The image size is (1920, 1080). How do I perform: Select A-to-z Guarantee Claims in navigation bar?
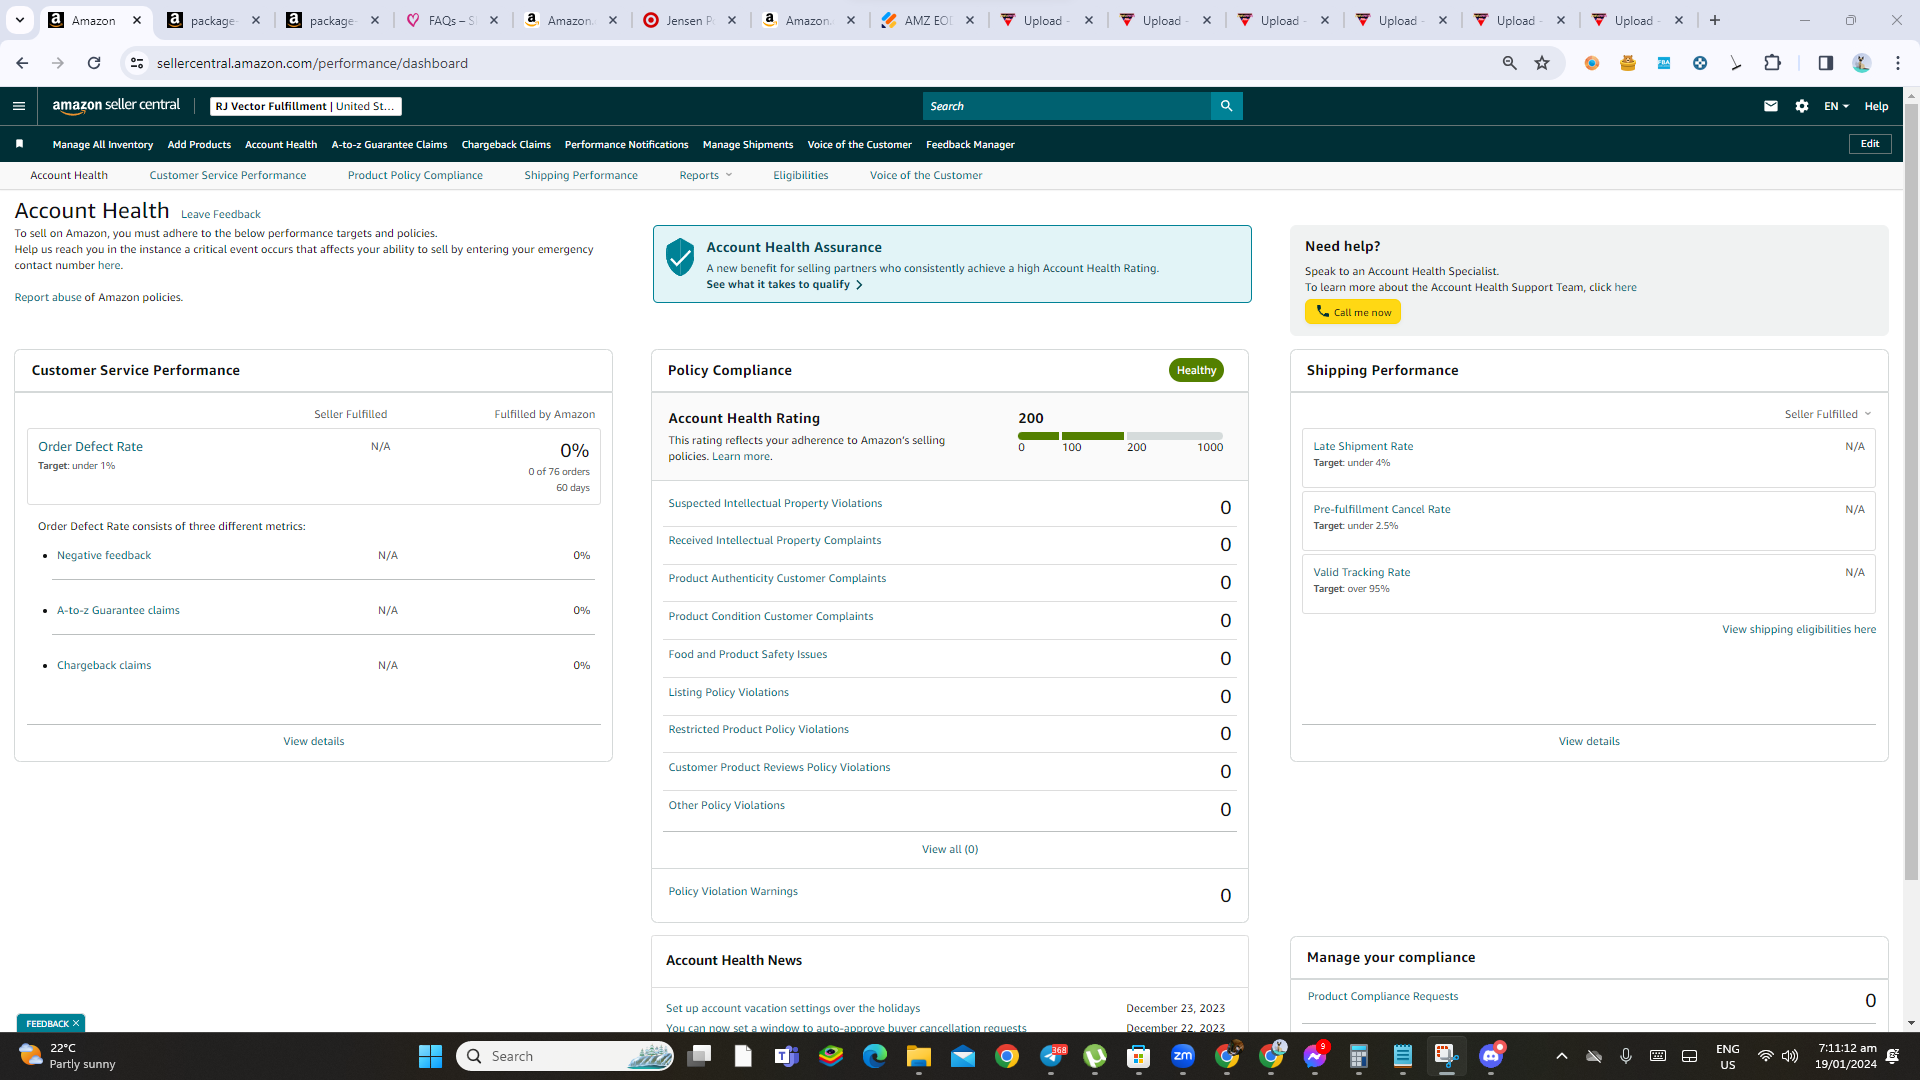389,145
